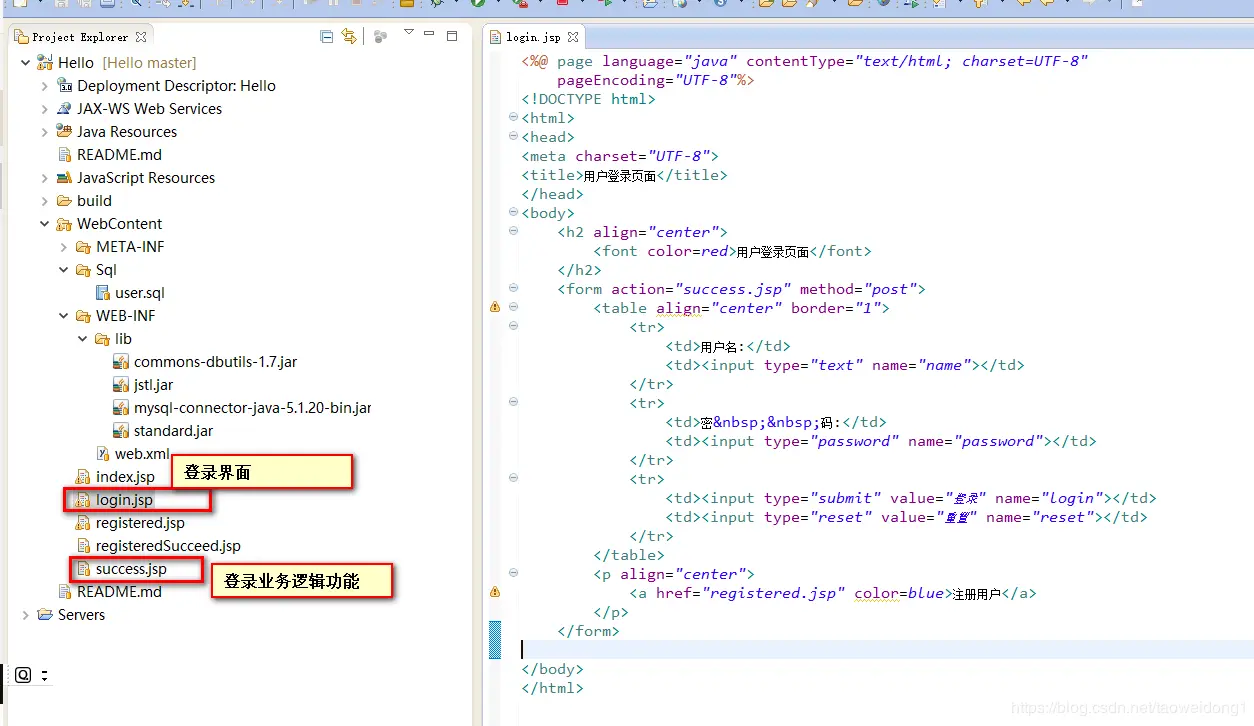
Task: Select registeredSucceed.jsp file
Action: pyautogui.click(x=168, y=546)
